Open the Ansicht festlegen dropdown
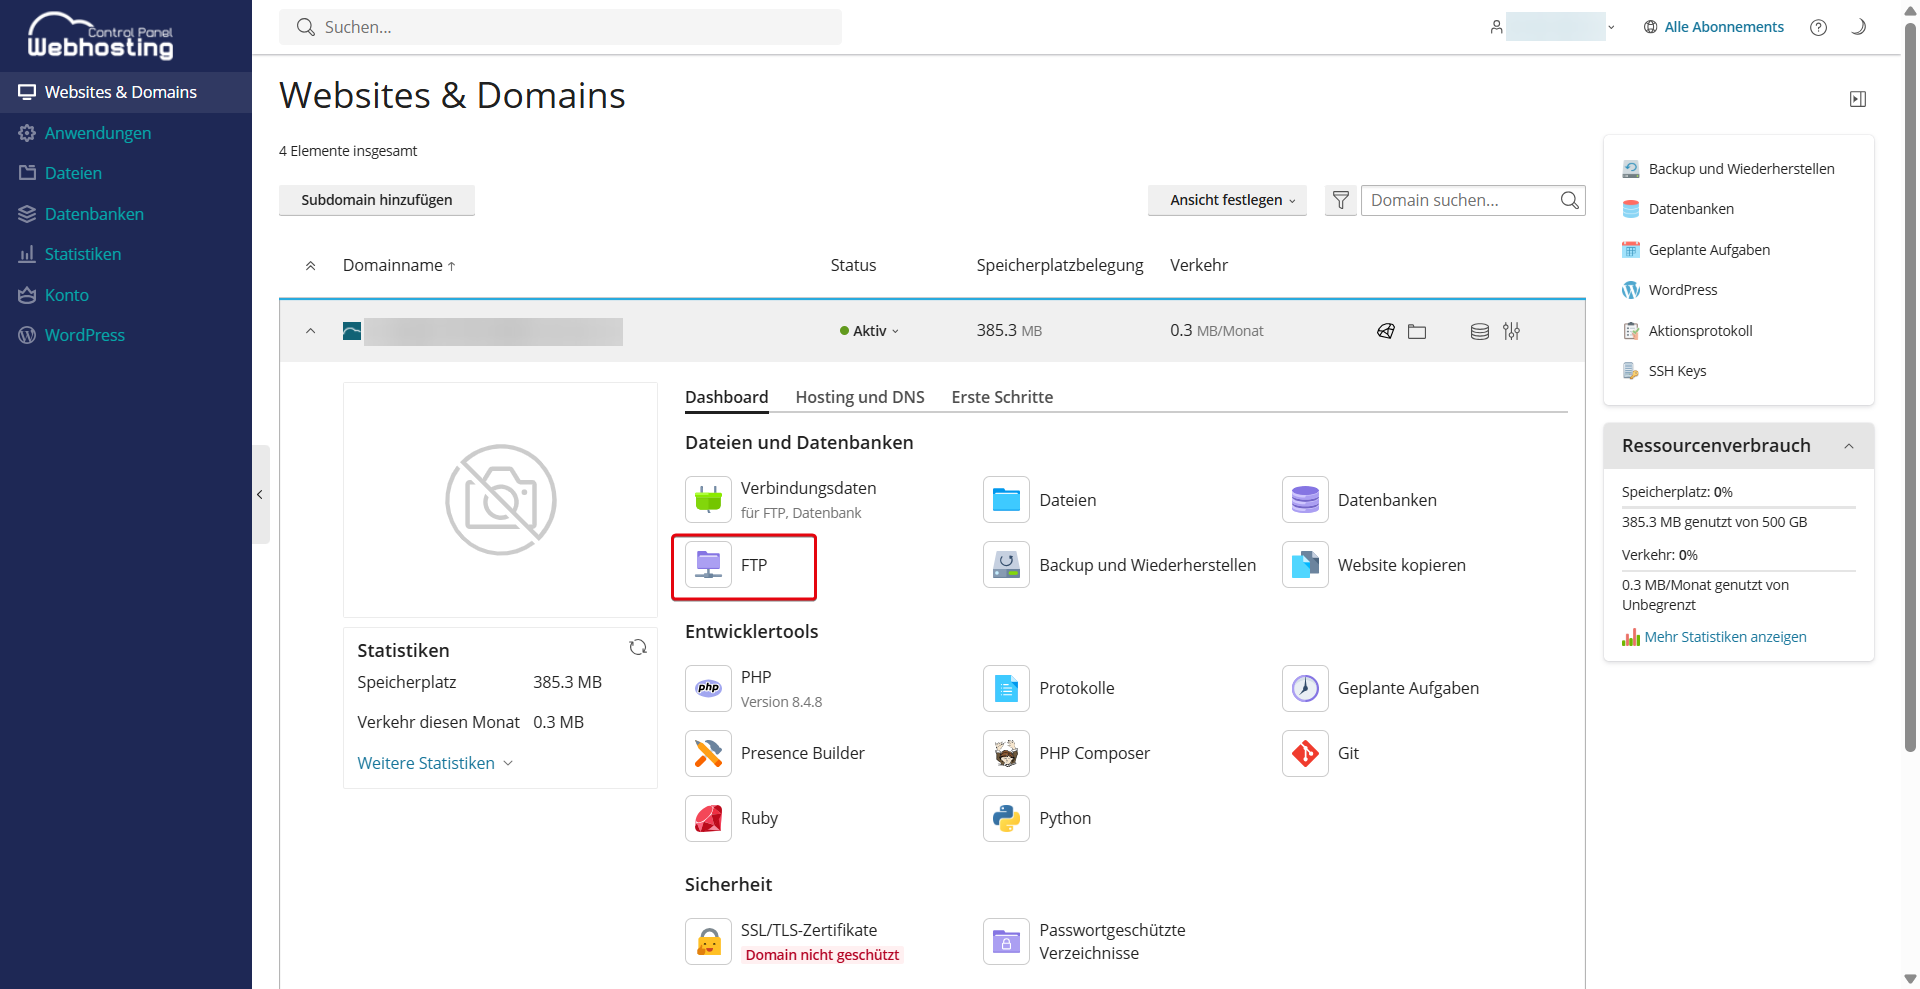This screenshot has width=1920, height=989. (x=1227, y=200)
